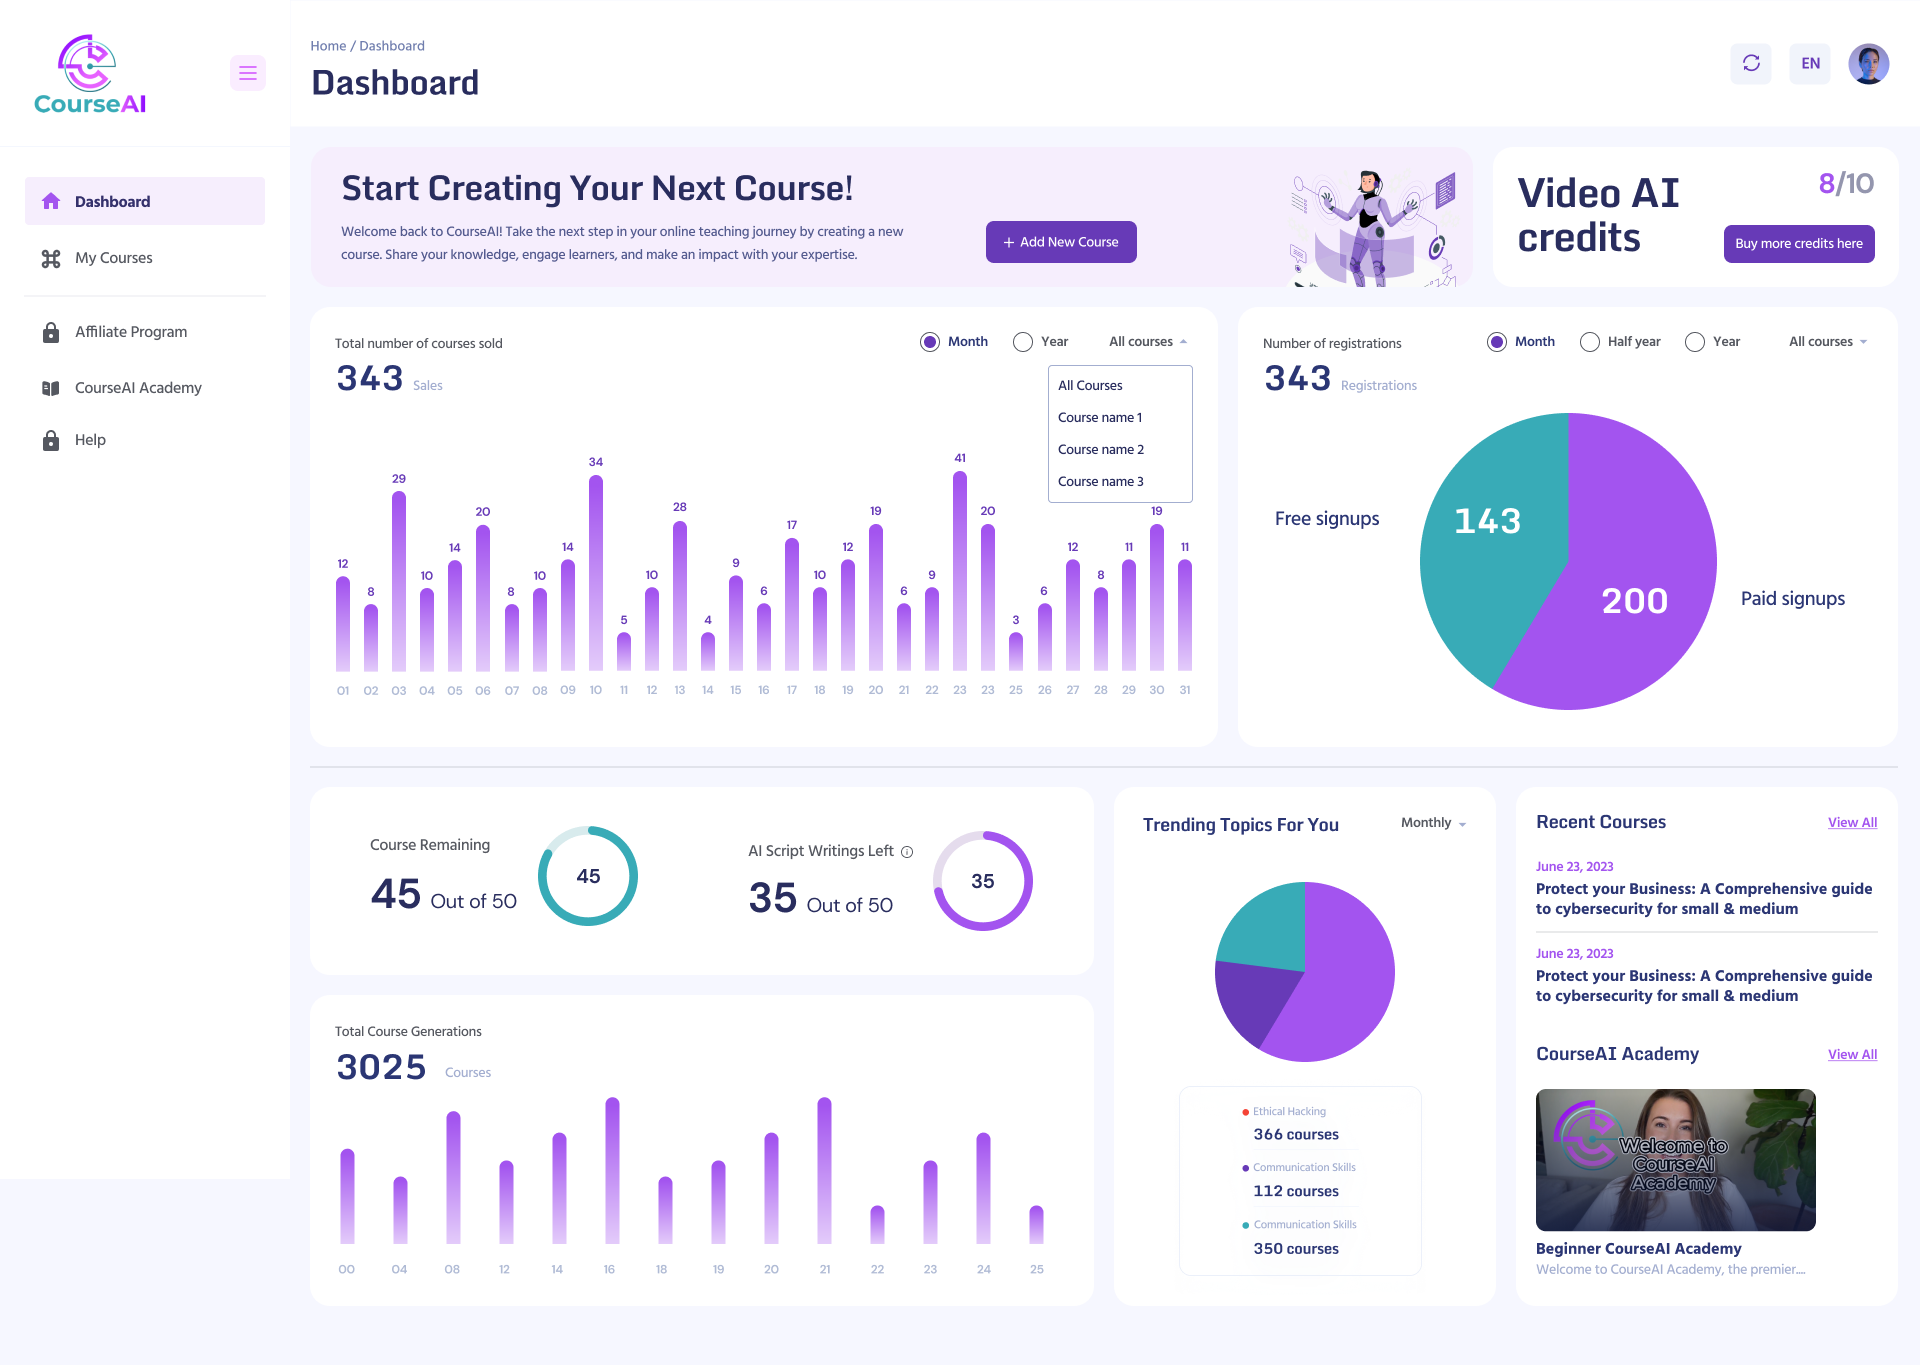This screenshot has height=1365, width=1920.
Task: Click the Help lock icon in the sidebar
Action: pyautogui.click(x=51, y=439)
